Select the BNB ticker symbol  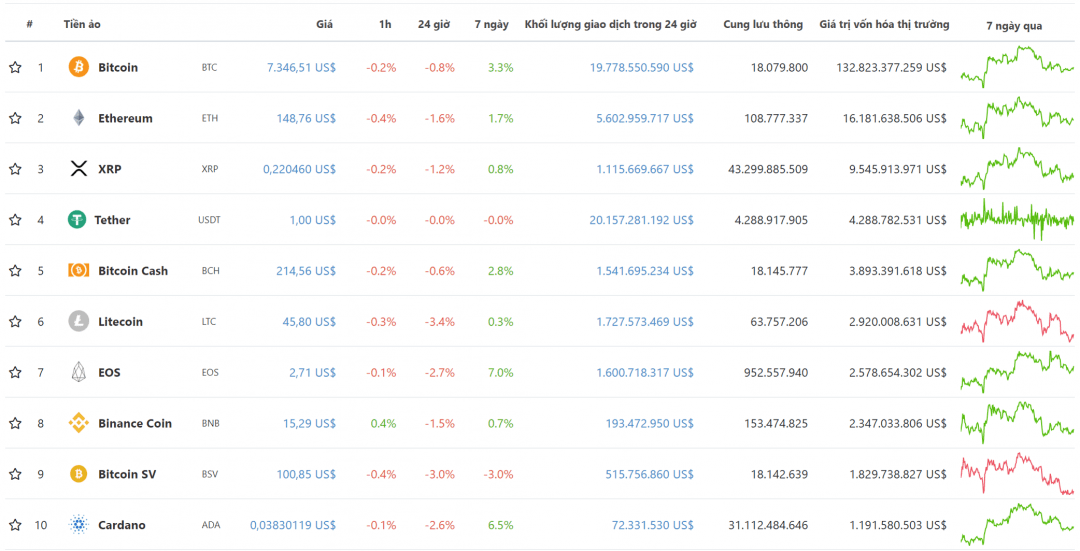[211, 424]
